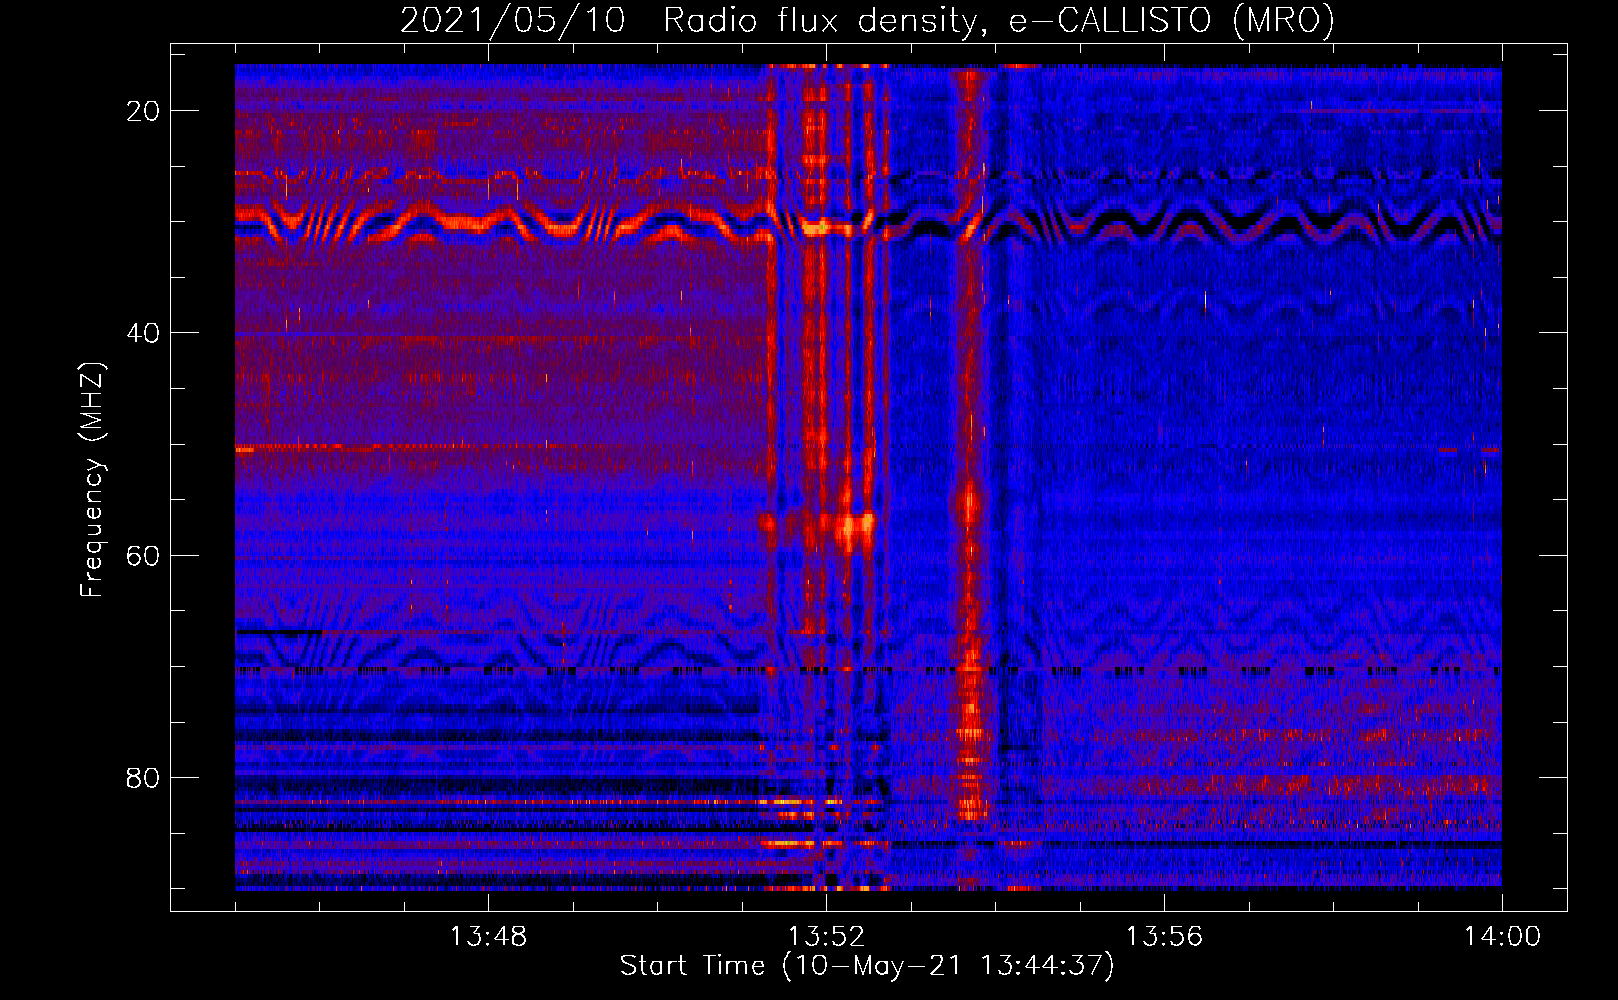The width and height of the screenshot is (1618, 1000).
Task: Click the 40 MHz frequency tick label
Action: tap(143, 333)
